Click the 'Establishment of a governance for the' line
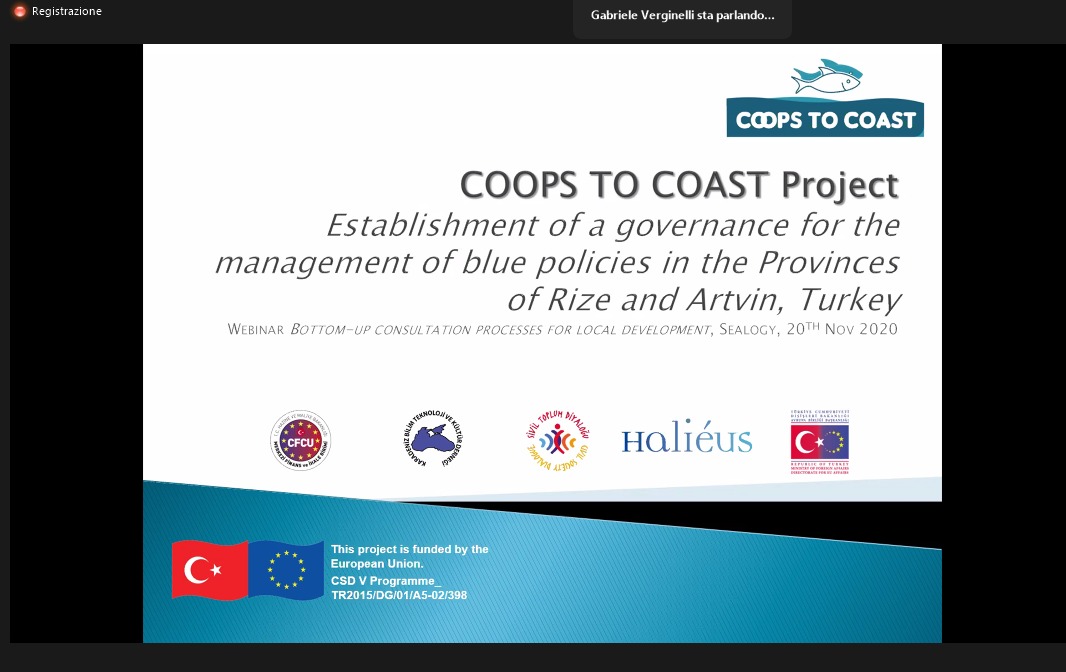 point(613,225)
